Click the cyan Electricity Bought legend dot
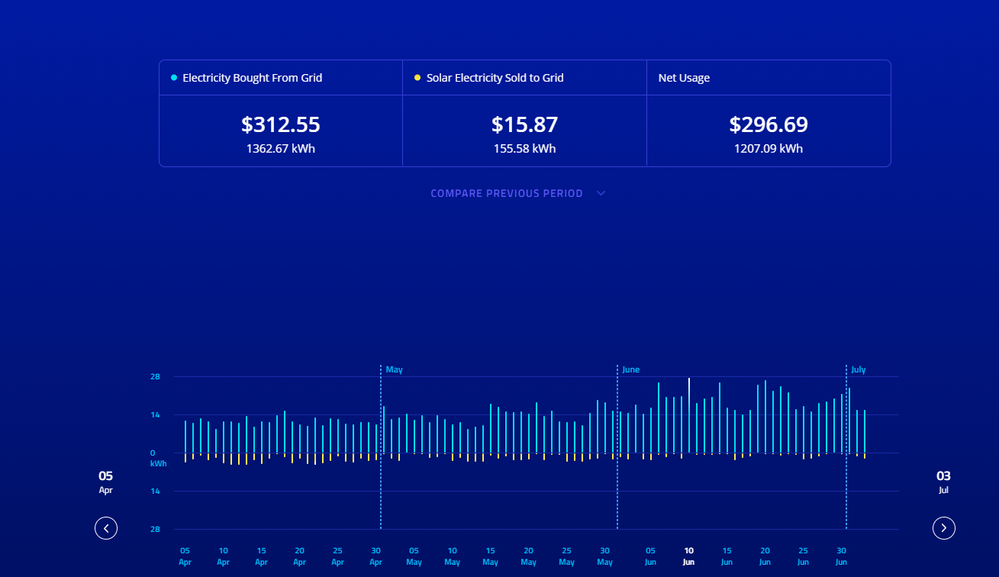 point(174,78)
